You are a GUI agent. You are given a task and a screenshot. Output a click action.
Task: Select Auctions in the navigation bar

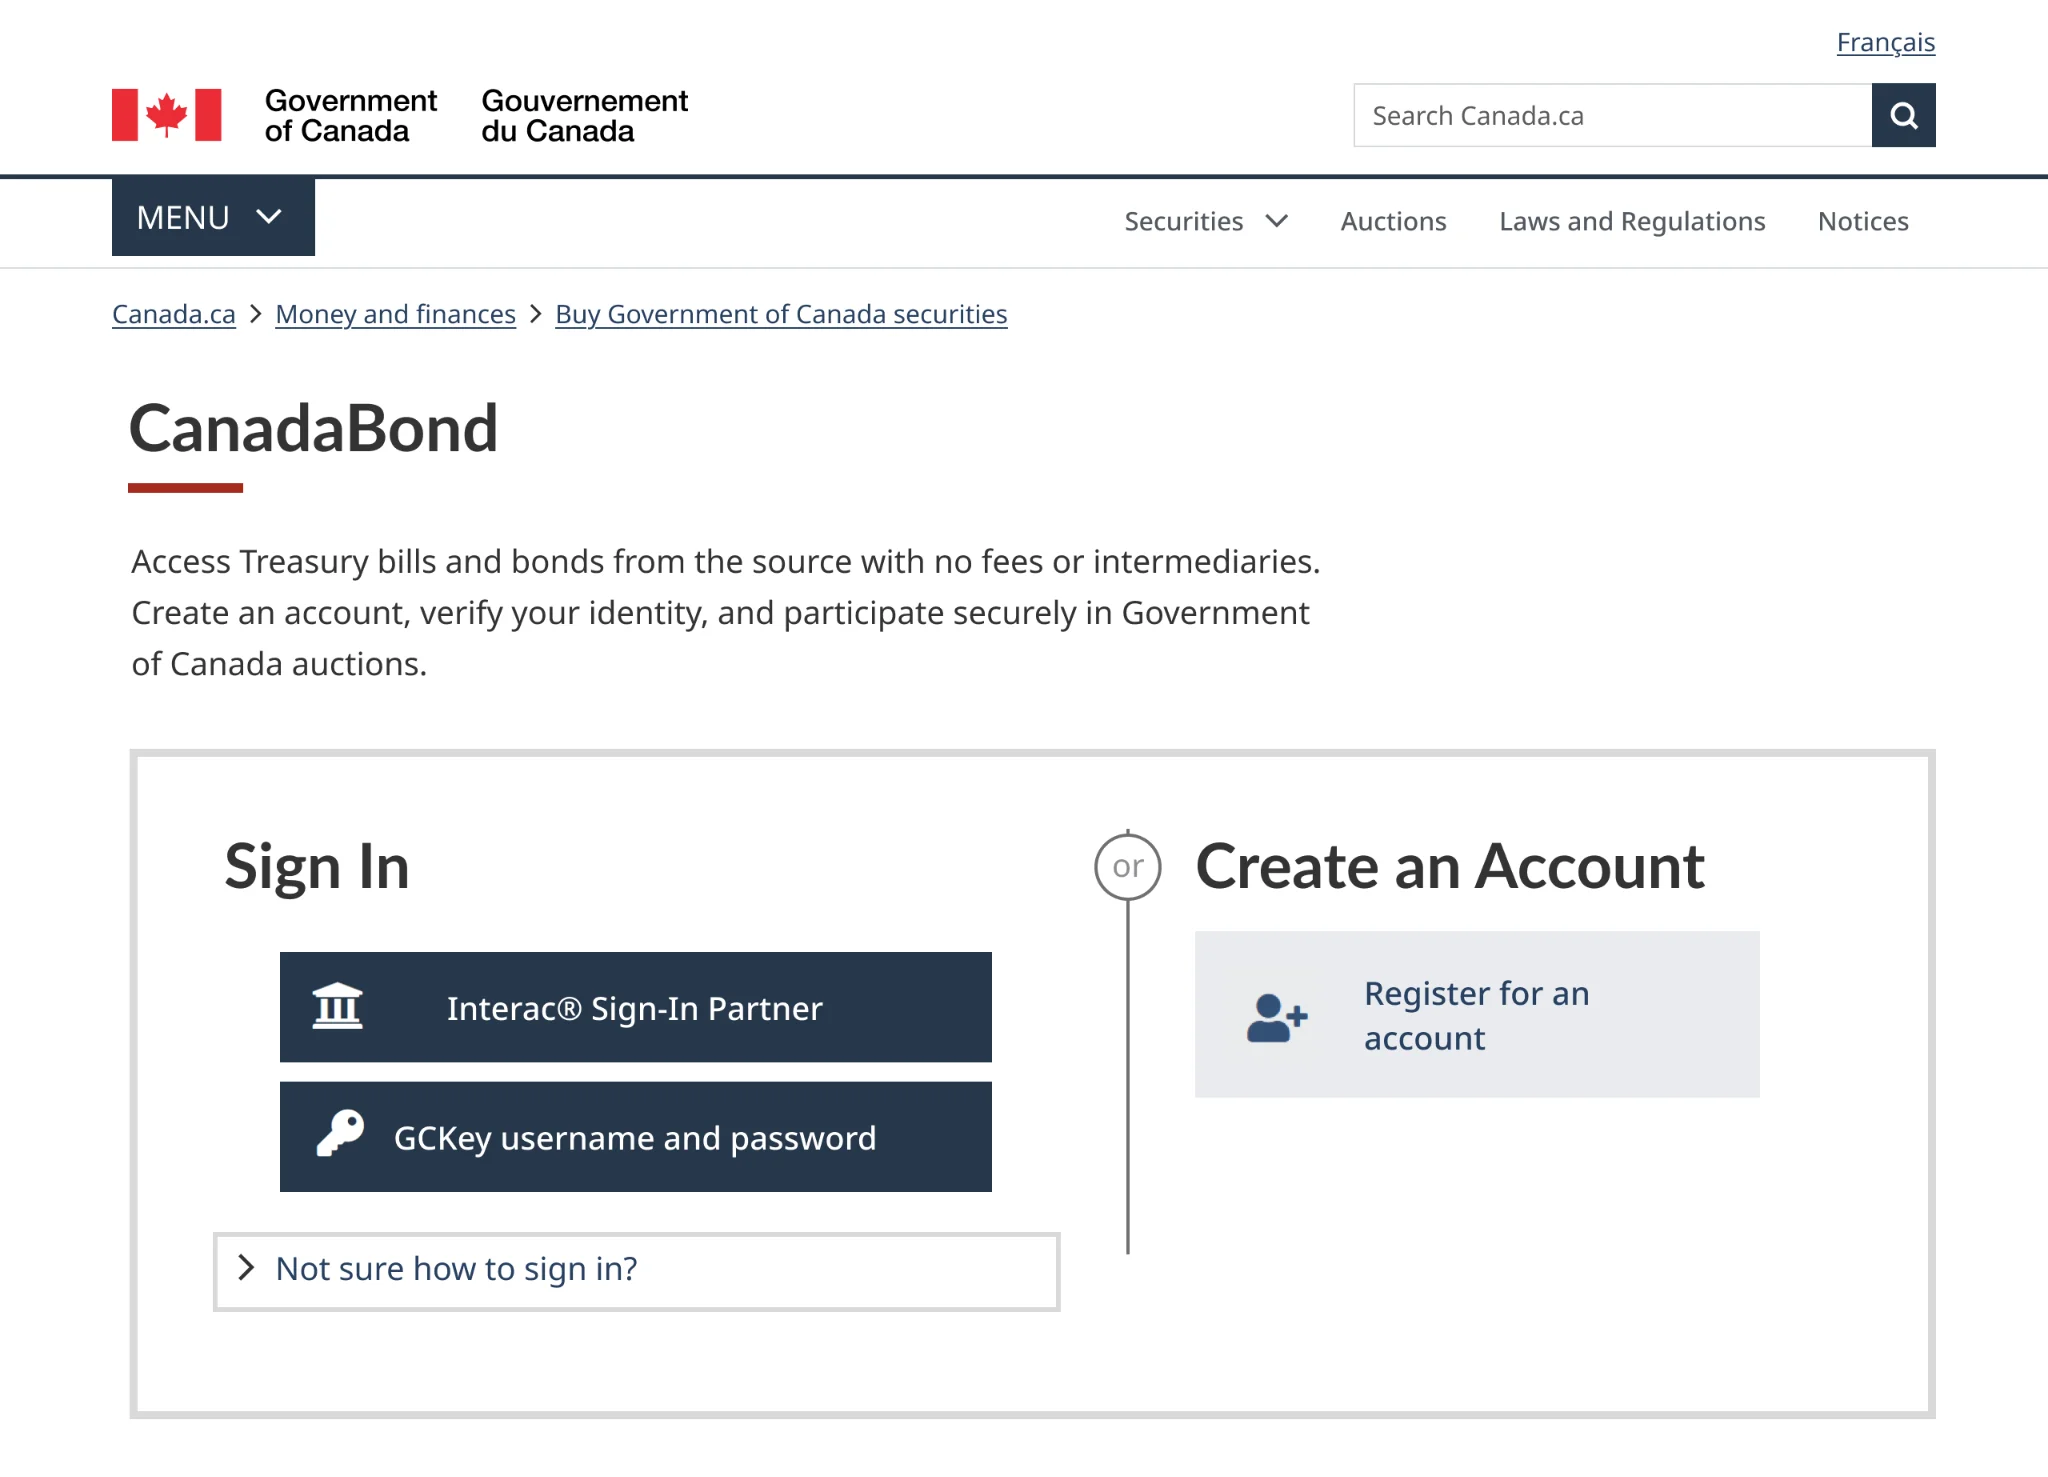(x=1392, y=221)
